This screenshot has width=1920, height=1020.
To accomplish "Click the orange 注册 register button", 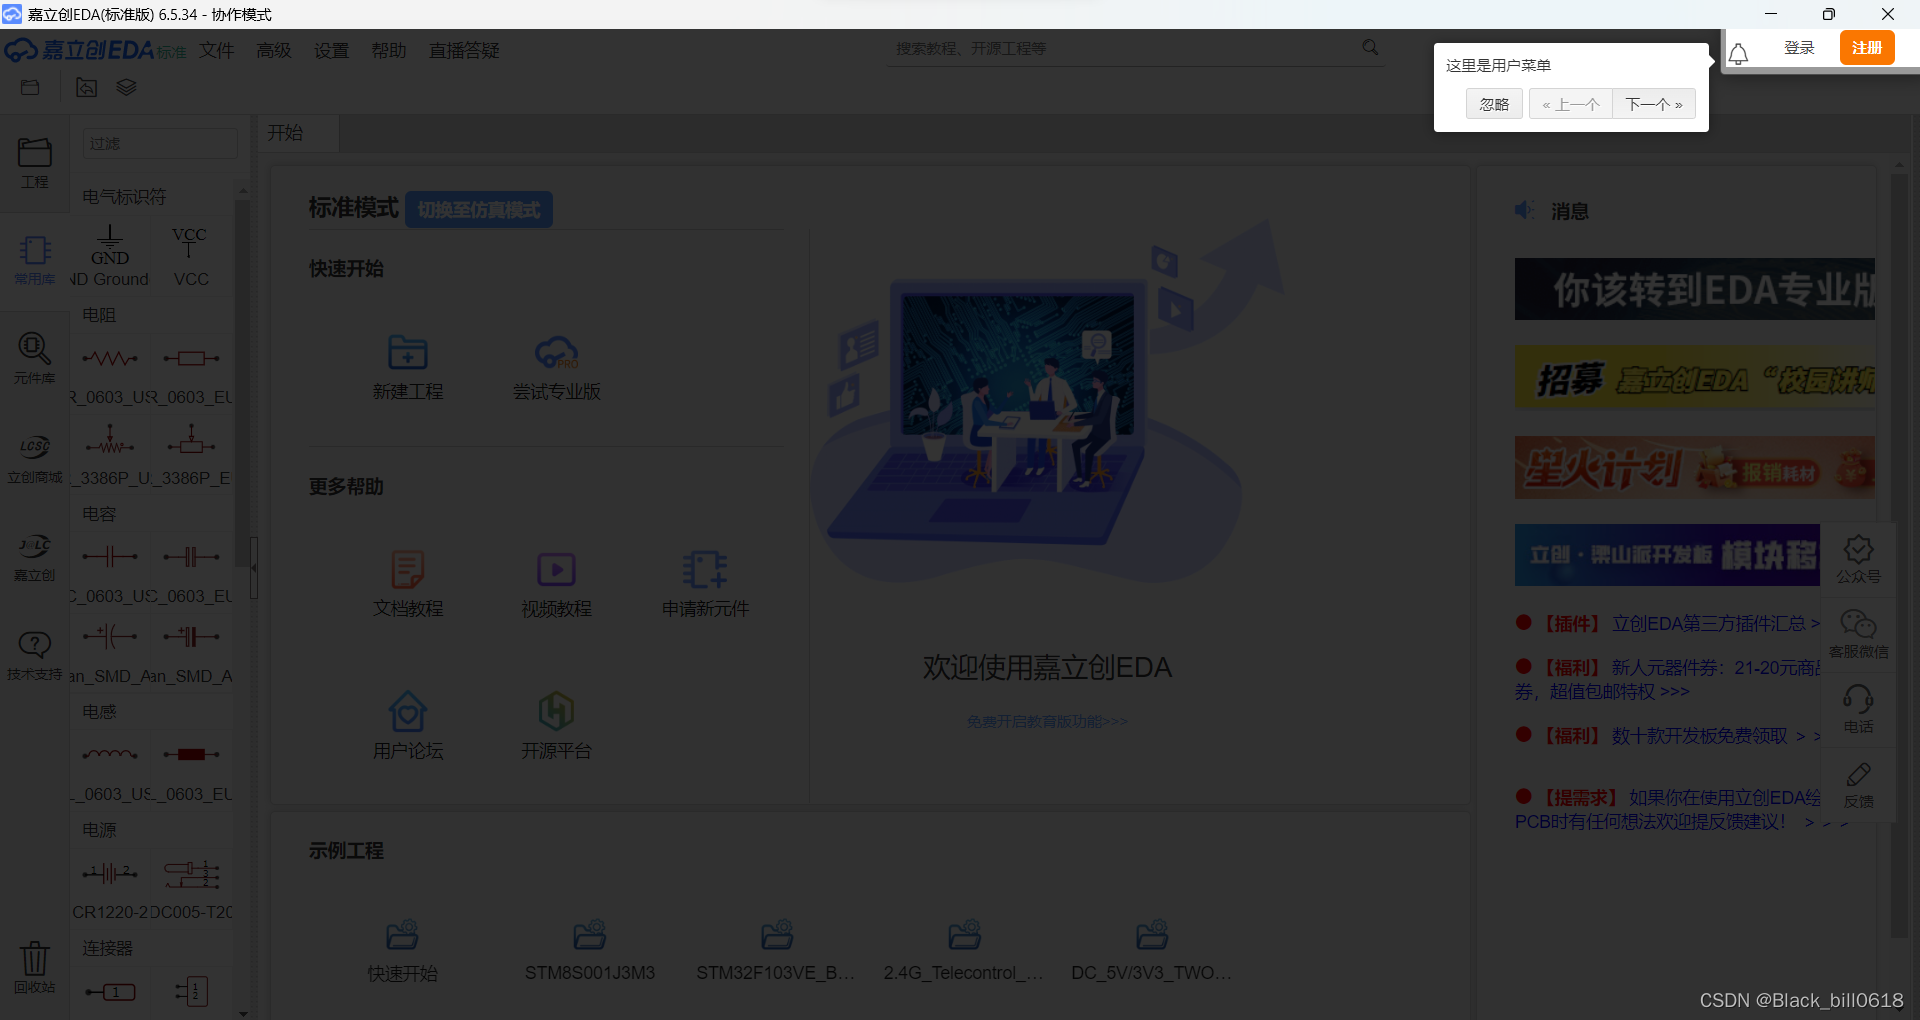I will point(1867,48).
